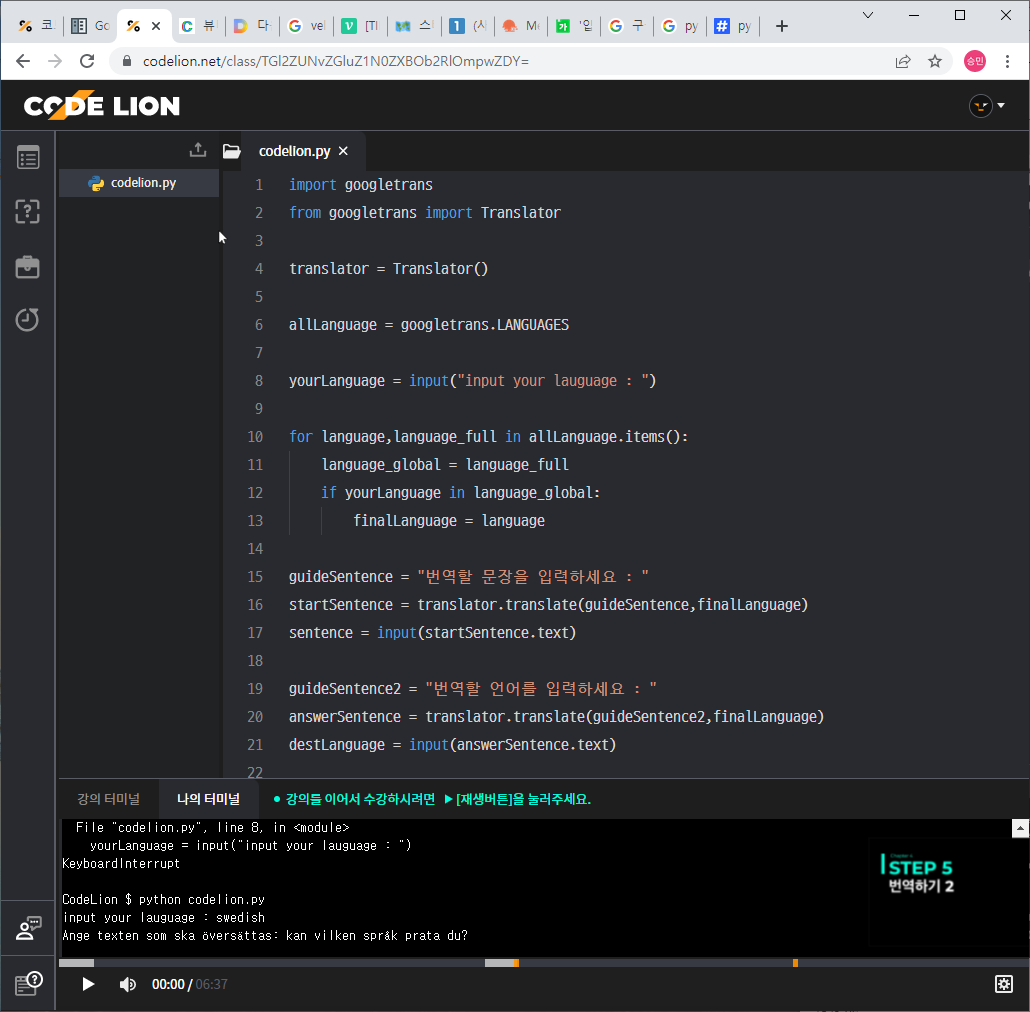Open the chat consultation icon at bottom sidebar

pyautogui.click(x=28, y=927)
